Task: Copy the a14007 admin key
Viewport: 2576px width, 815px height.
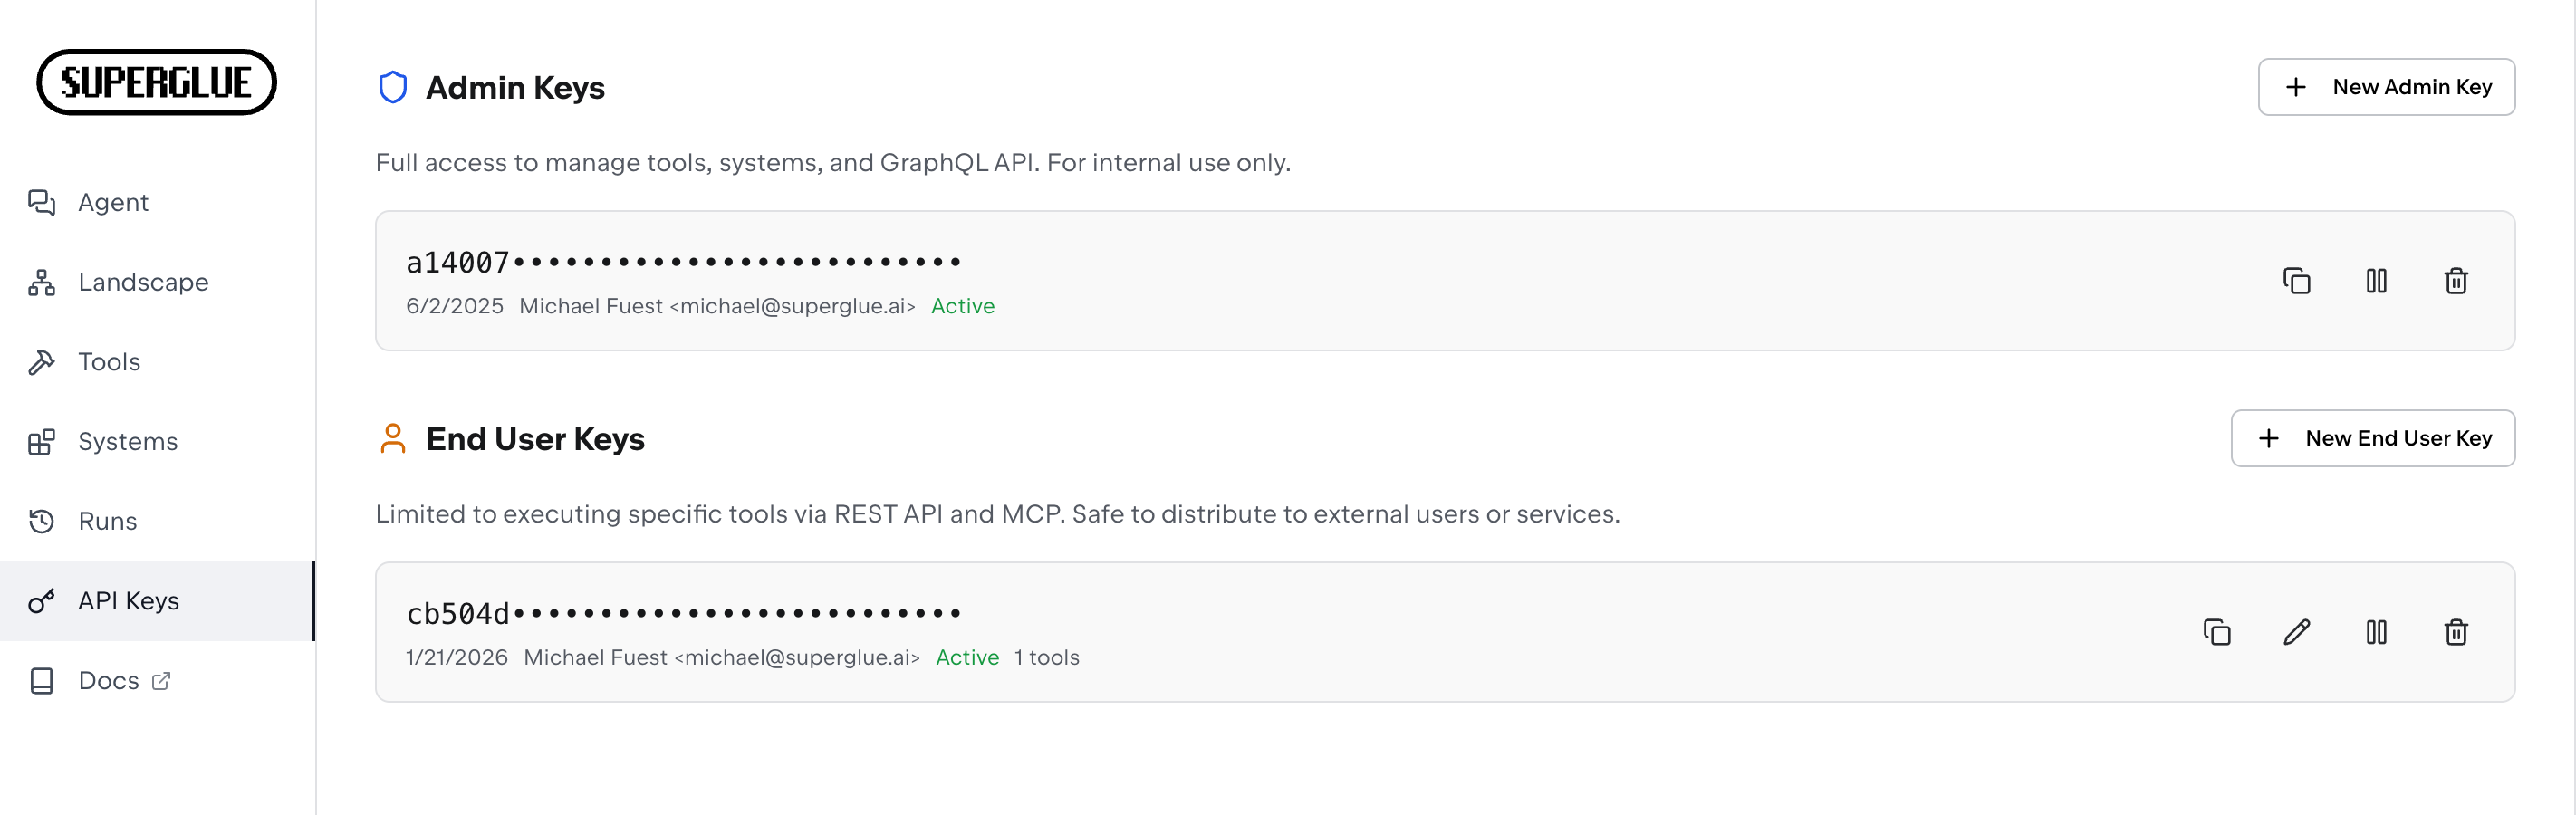Action: tap(2296, 281)
